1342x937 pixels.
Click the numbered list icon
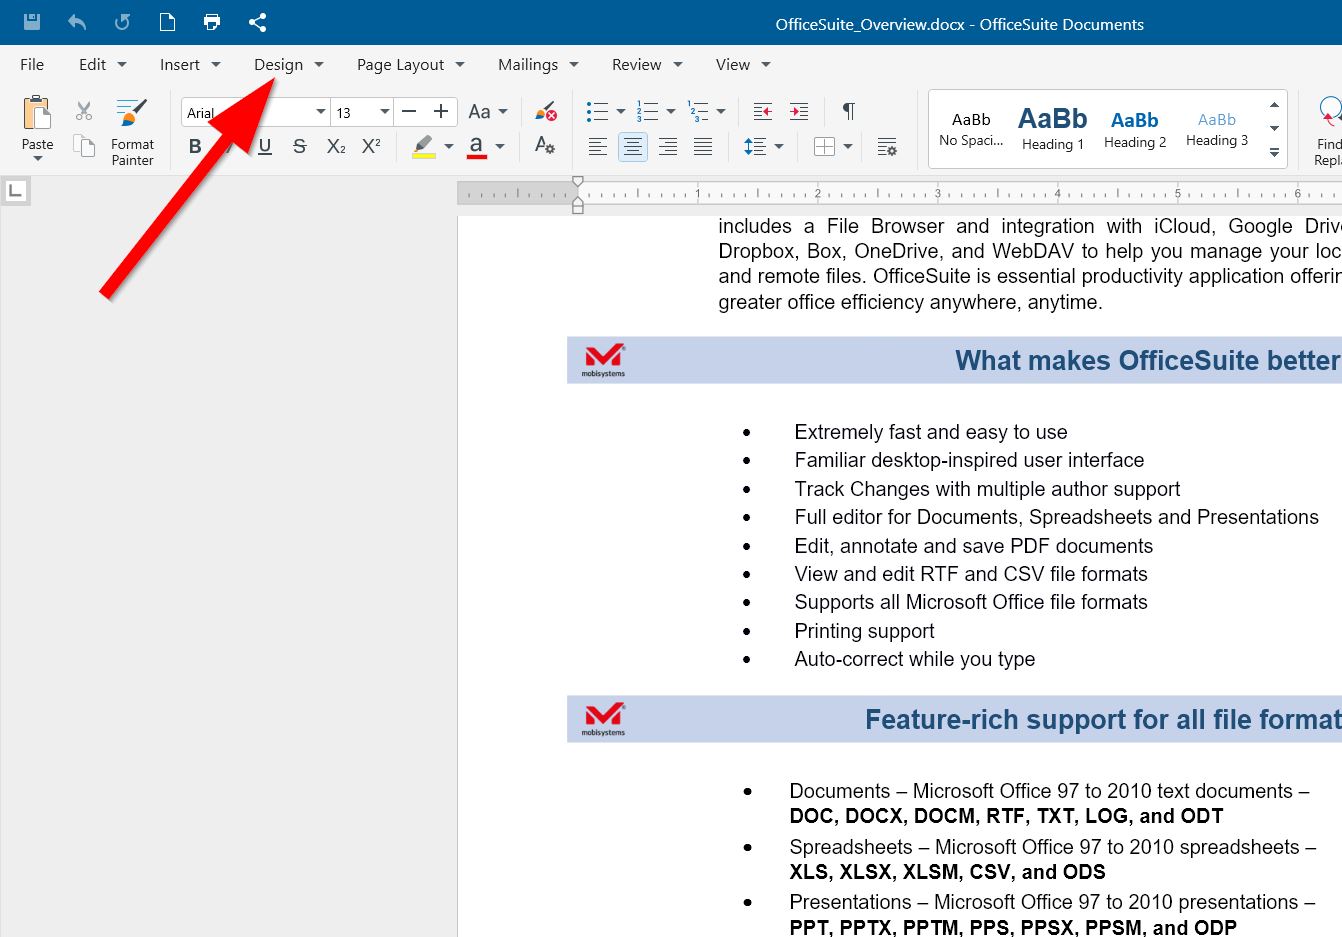[647, 112]
